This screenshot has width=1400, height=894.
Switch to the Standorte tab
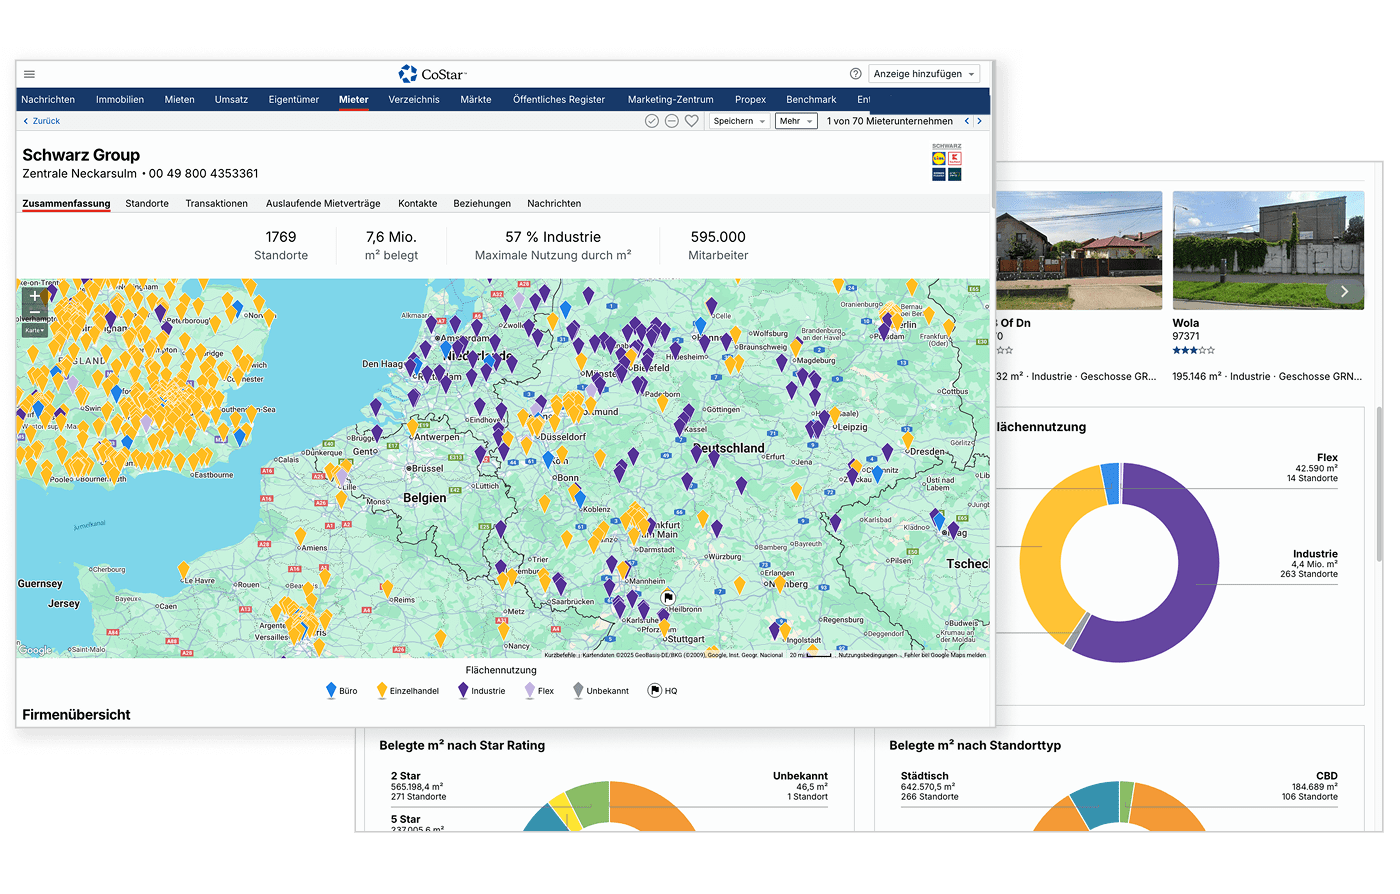click(x=147, y=203)
